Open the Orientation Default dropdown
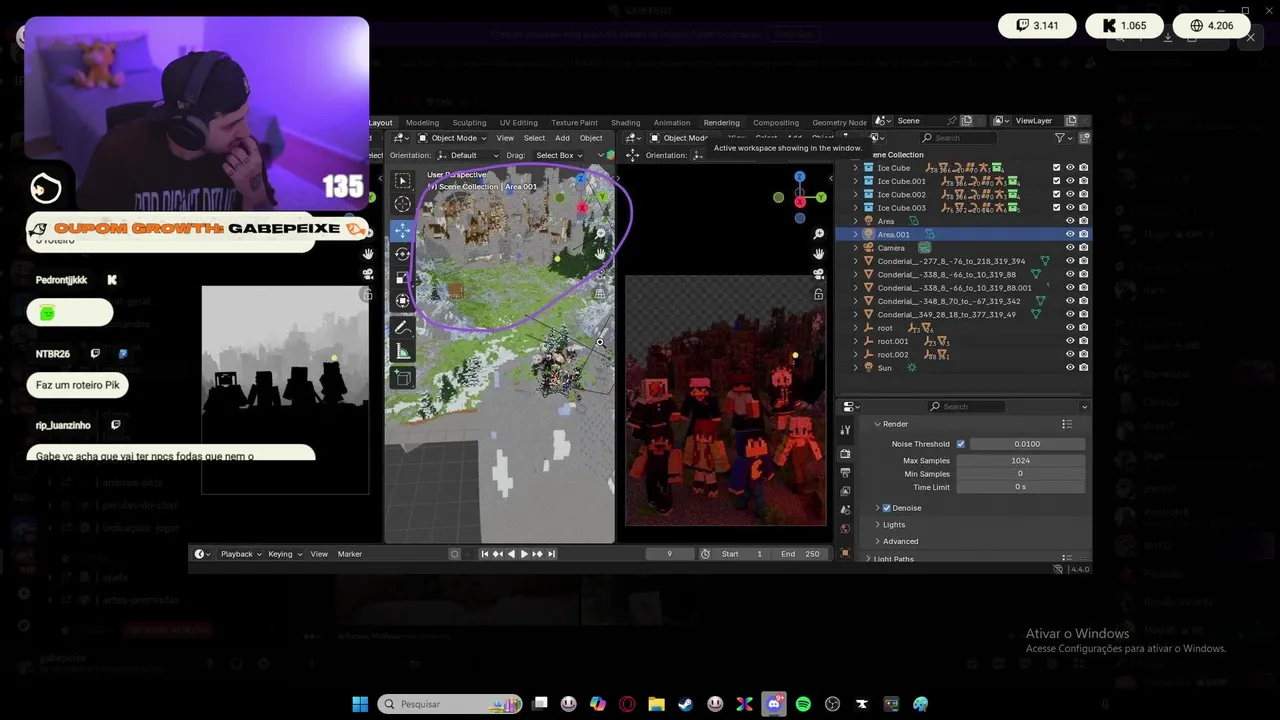Image resolution: width=1280 pixels, height=720 pixels. (468, 155)
